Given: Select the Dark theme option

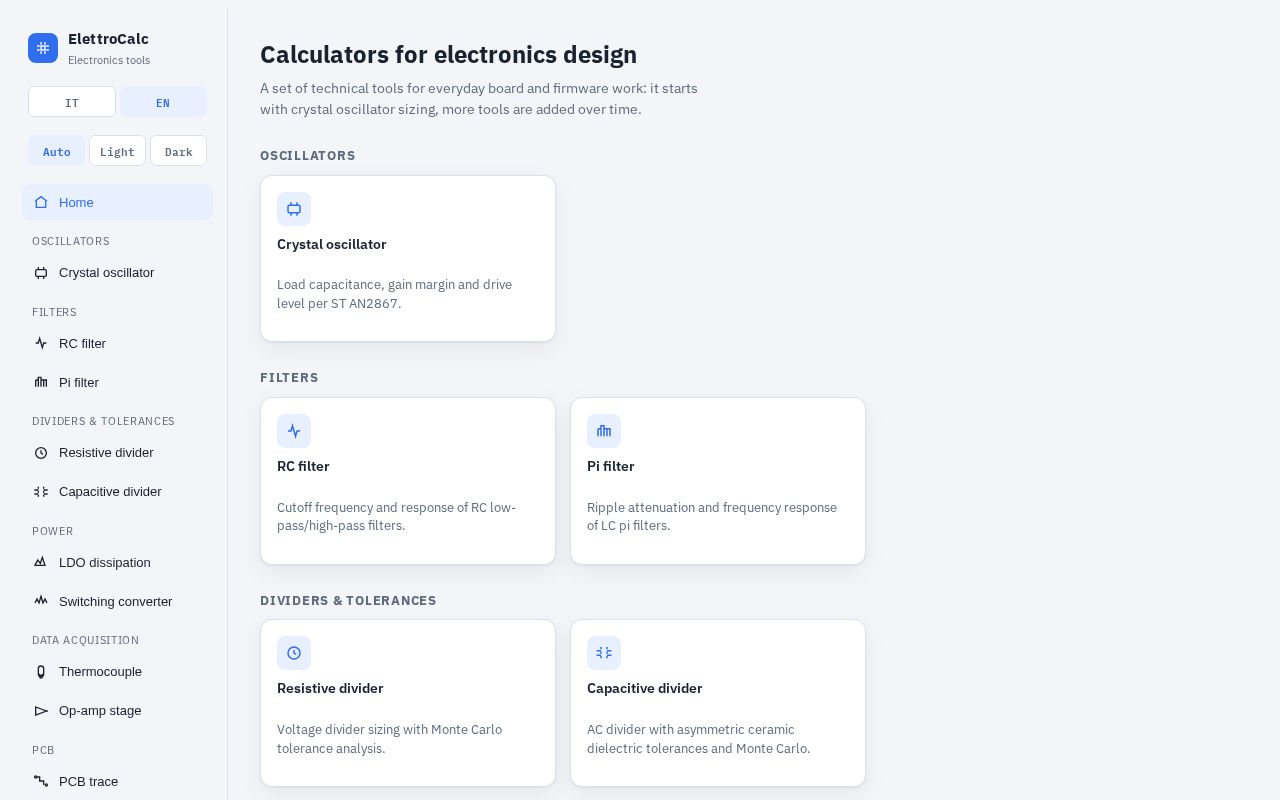Looking at the screenshot, I should 178,151.
